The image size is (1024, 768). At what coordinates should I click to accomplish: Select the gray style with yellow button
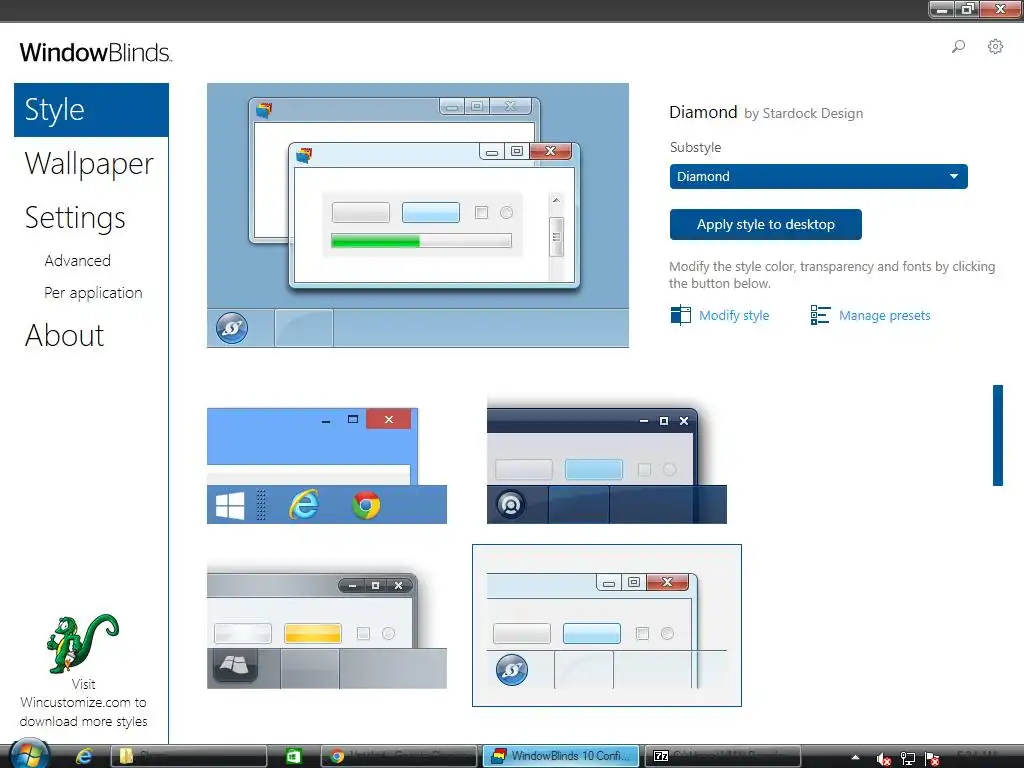tap(327, 624)
